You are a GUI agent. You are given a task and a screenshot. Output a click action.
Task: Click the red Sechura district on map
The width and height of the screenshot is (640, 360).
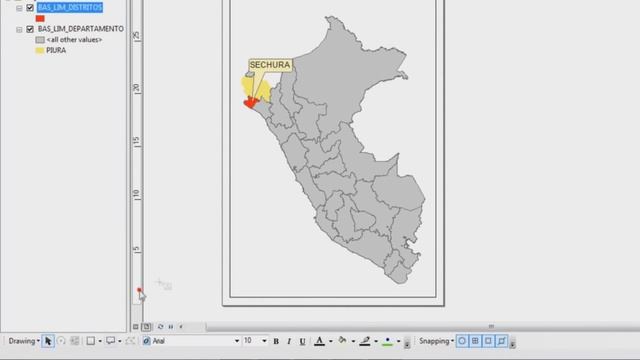(x=251, y=102)
